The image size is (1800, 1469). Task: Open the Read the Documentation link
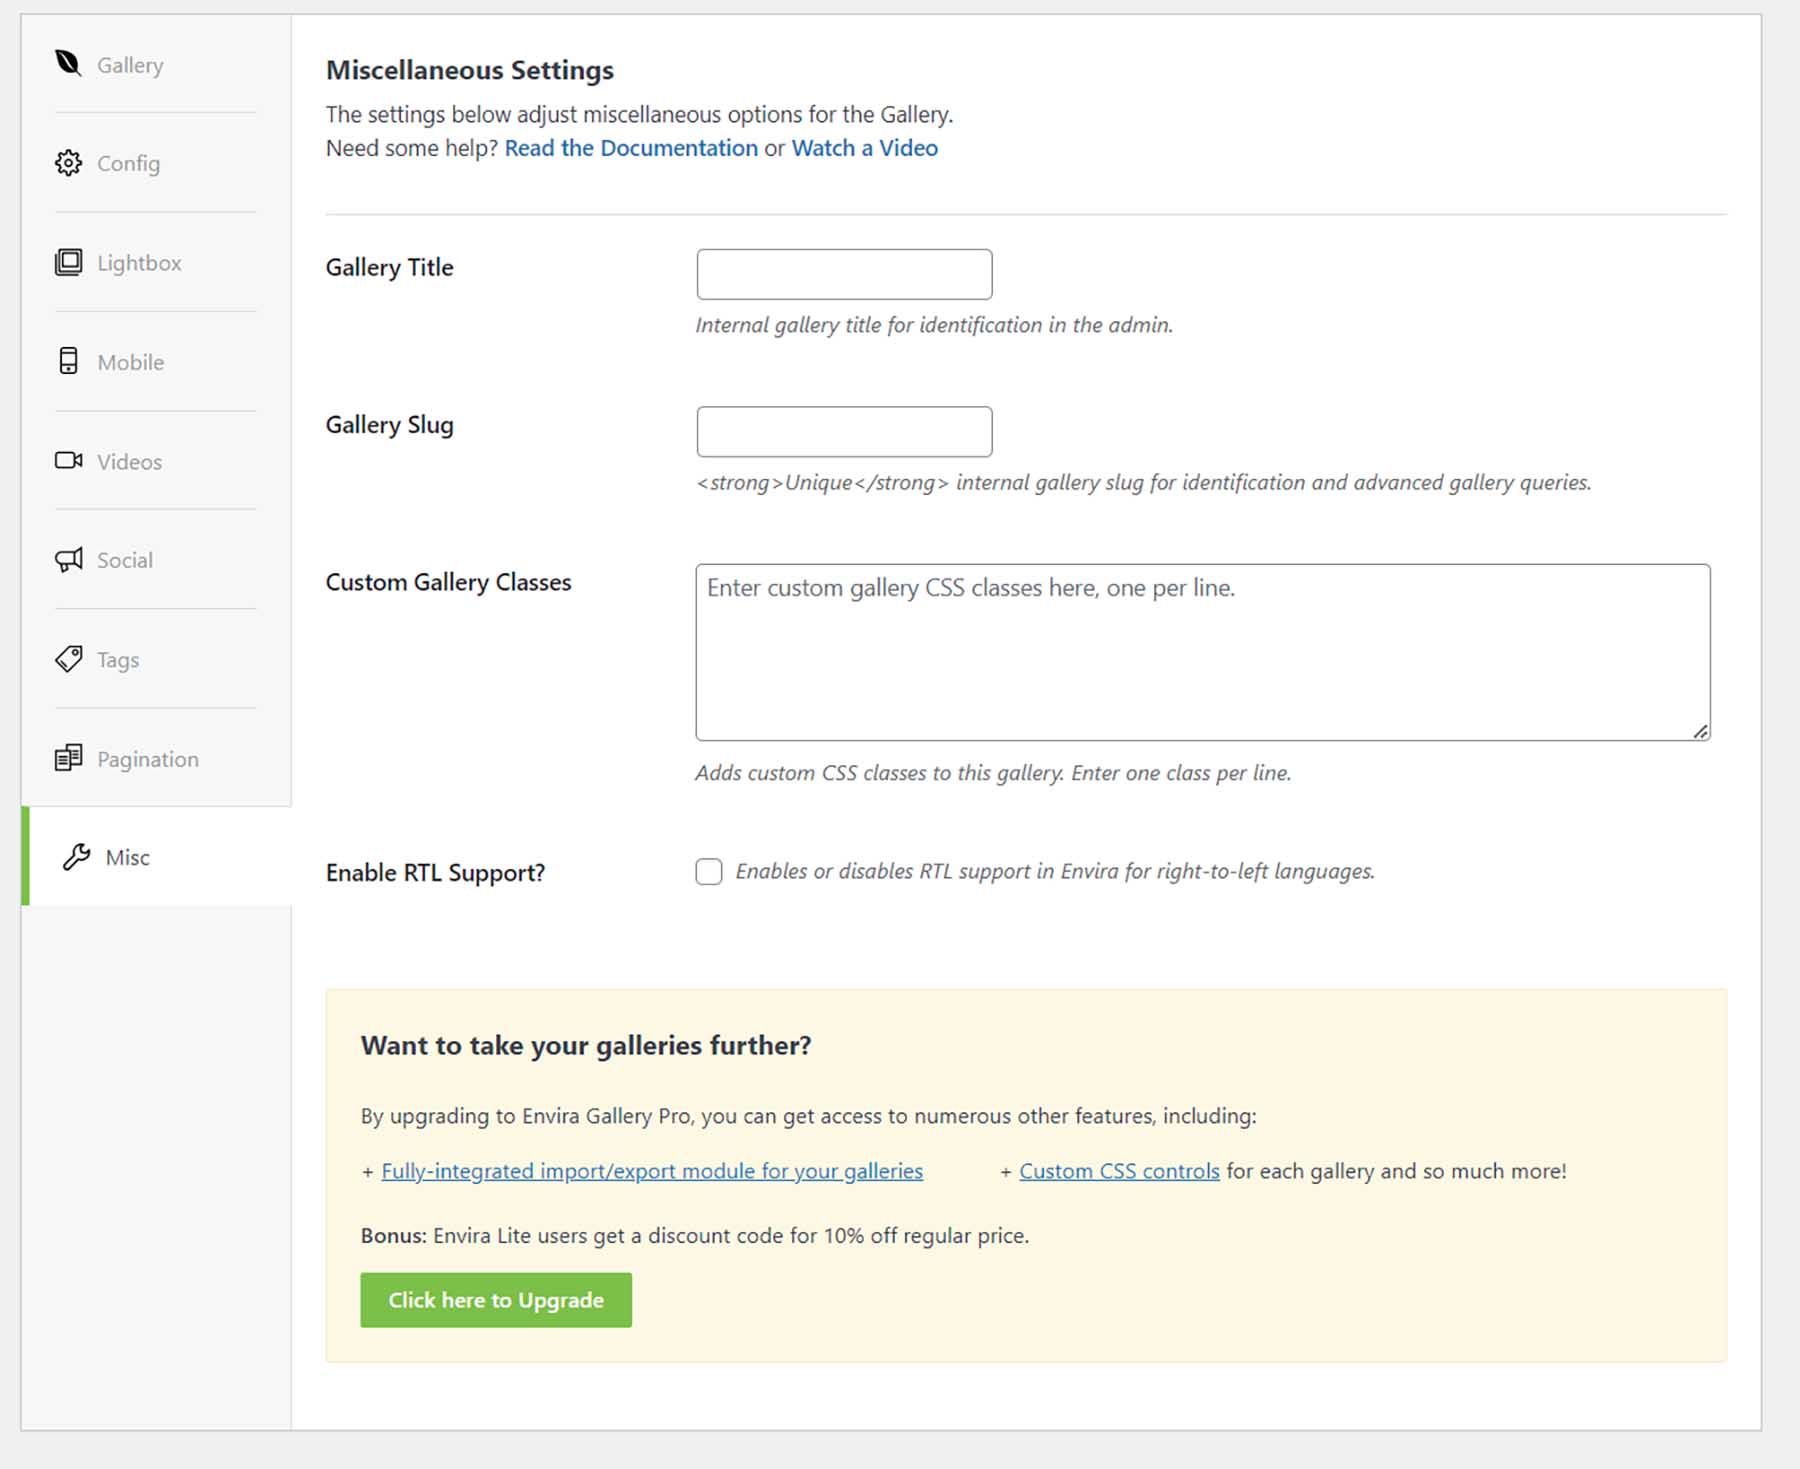click(x=632, y=148)
